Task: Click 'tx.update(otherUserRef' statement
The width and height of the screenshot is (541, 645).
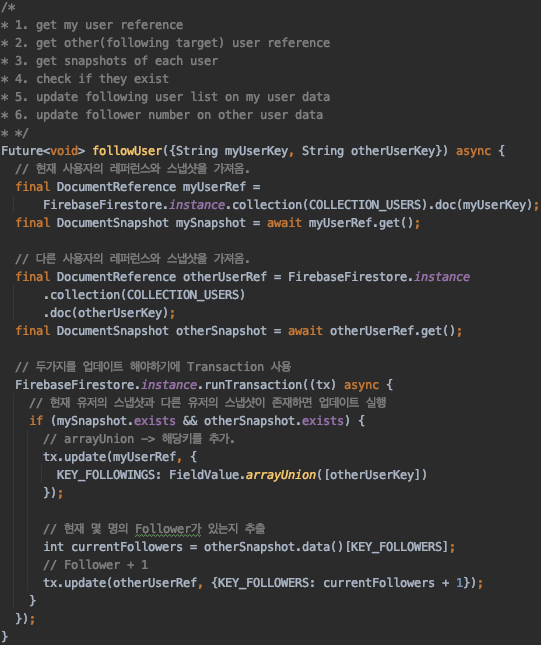Action: 120,583
